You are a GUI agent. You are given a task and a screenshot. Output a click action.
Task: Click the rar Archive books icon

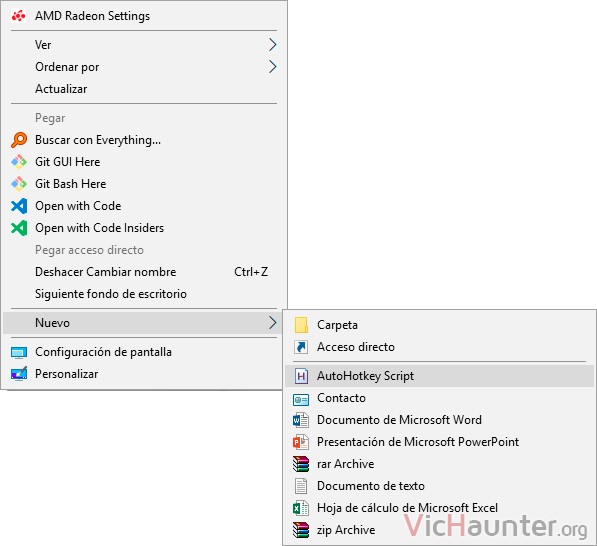tap(301, 464)
